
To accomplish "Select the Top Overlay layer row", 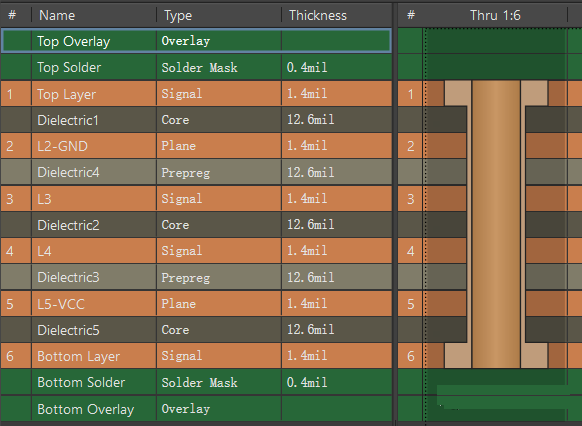I will point(196,41).
